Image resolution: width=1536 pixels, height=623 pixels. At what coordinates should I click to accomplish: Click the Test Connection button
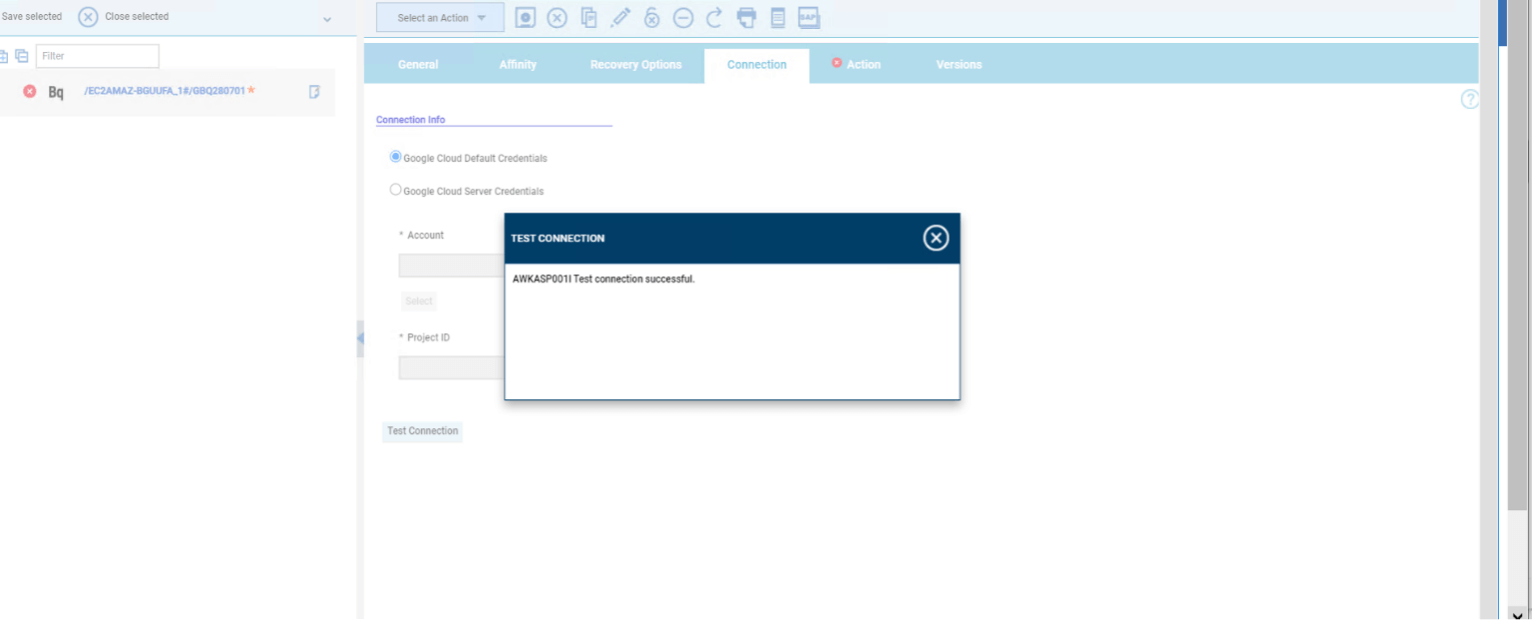tap(422, 431)
